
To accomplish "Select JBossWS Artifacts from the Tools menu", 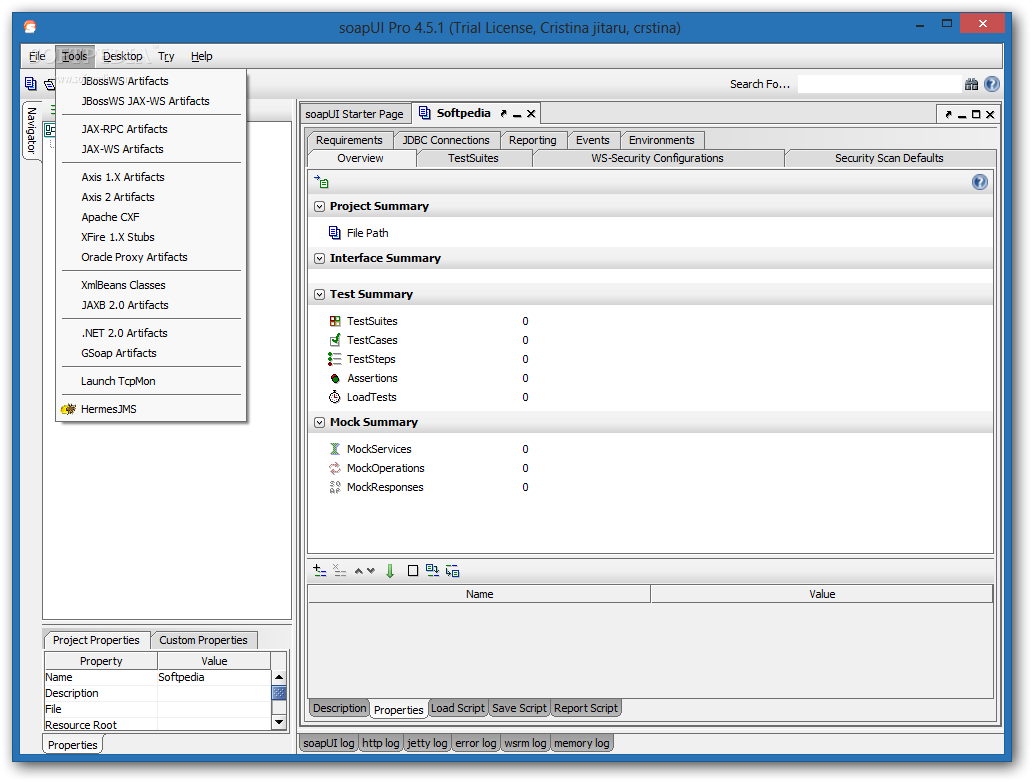I will pos(125,81).
